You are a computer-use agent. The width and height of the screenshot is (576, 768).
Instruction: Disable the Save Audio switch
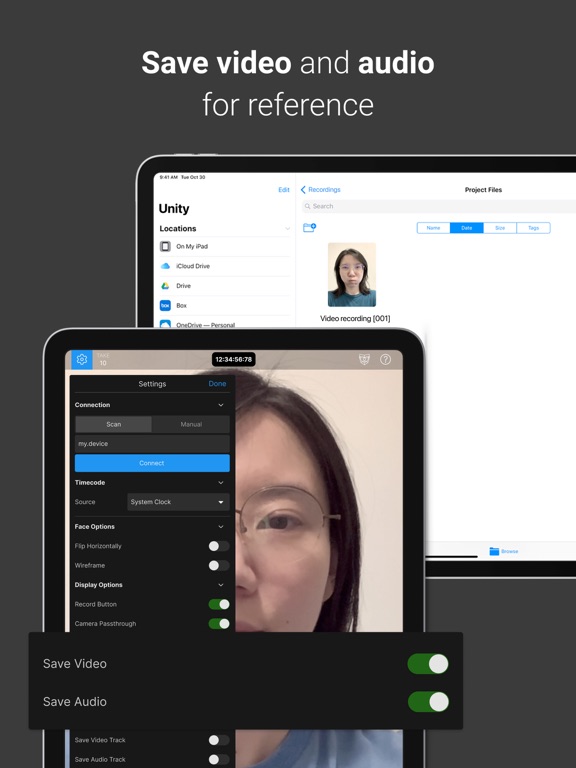[x=428, y=701]
